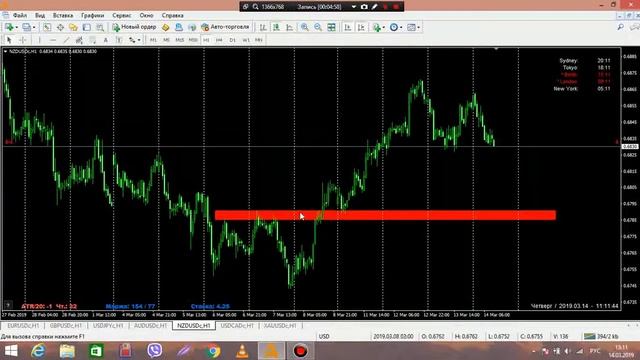Expand the indicators dropdown arrow
Viewport: 640px width, 360px height.
pyautogui.click(x=384, y=27)
